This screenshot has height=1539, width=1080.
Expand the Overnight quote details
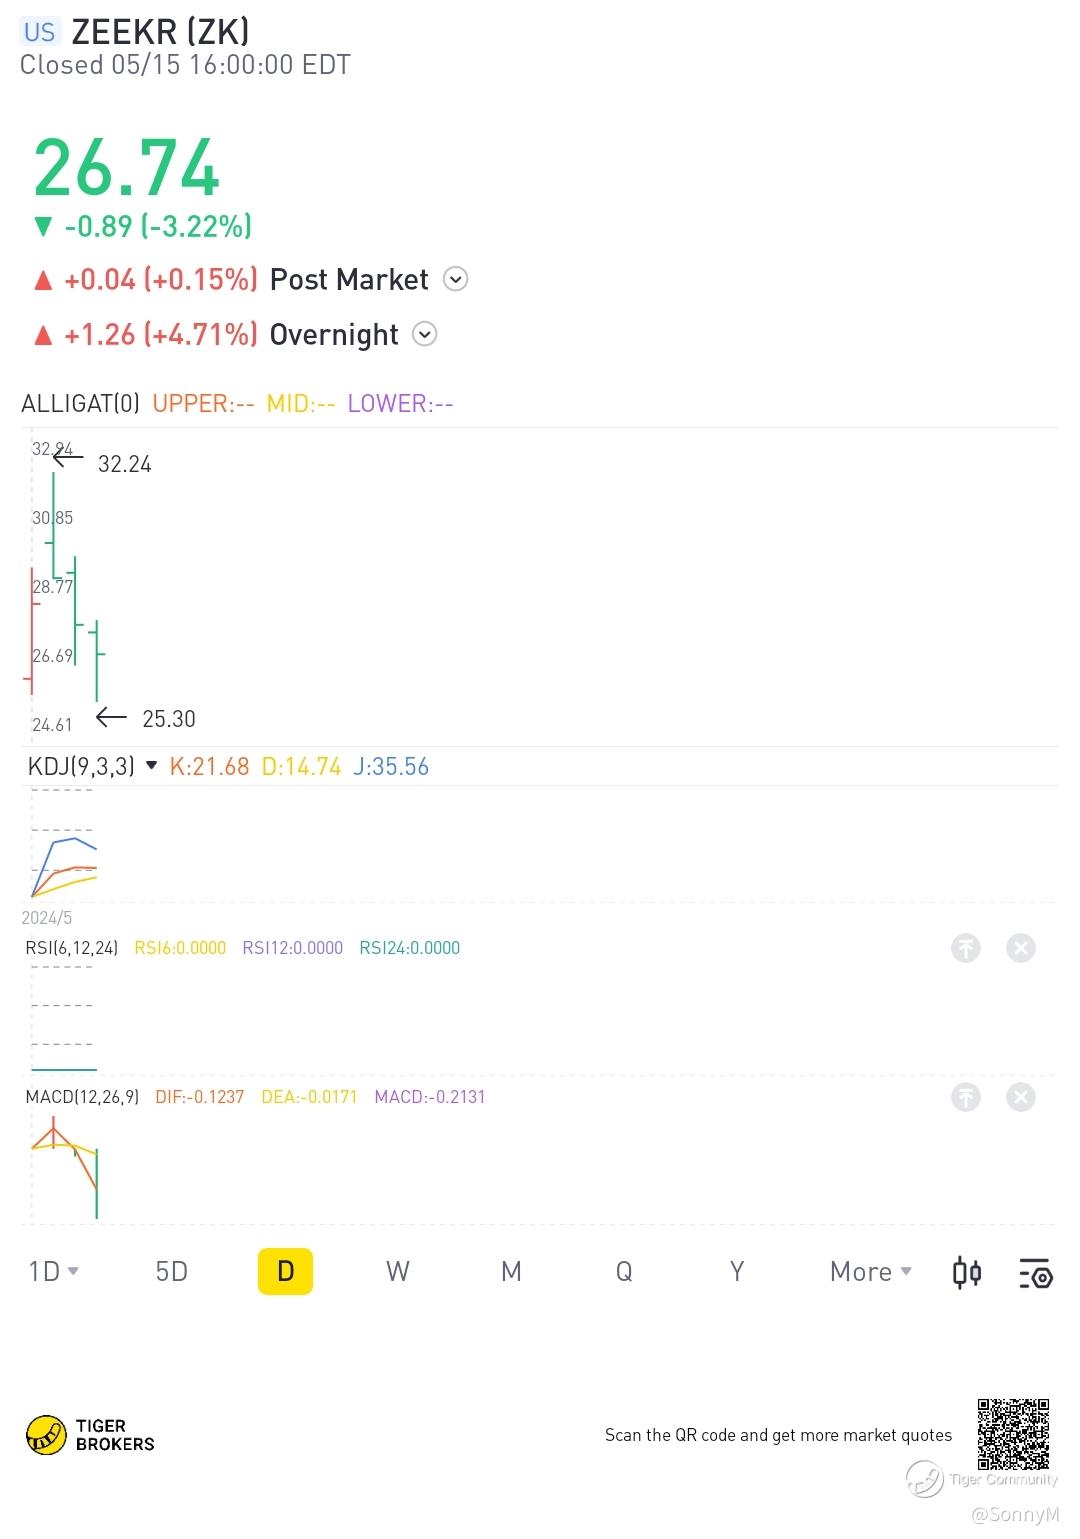click(425, 335)
